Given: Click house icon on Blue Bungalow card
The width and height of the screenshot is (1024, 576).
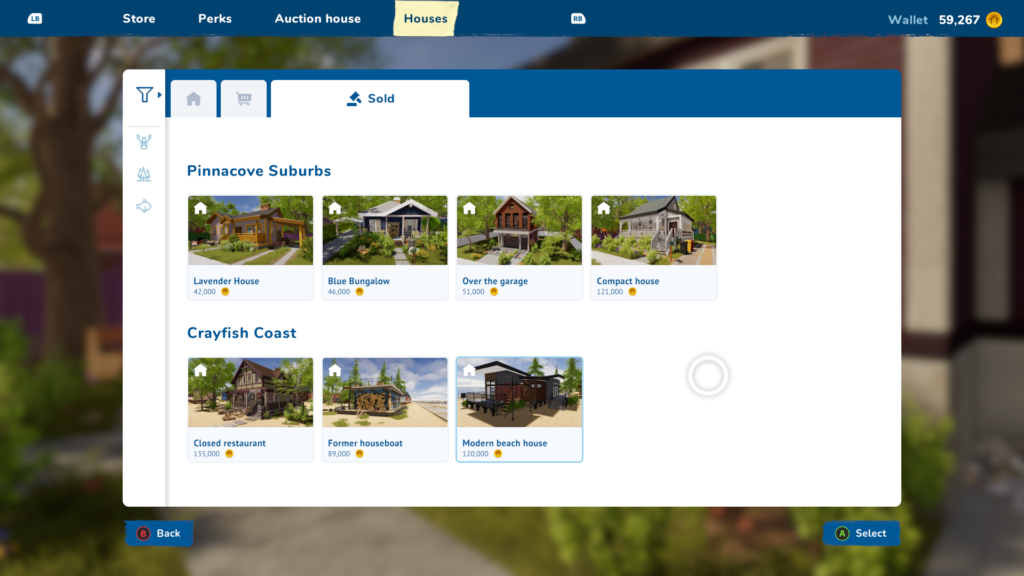Looking at the screenshot, I should pyautogui.click(x=335, y=208).
